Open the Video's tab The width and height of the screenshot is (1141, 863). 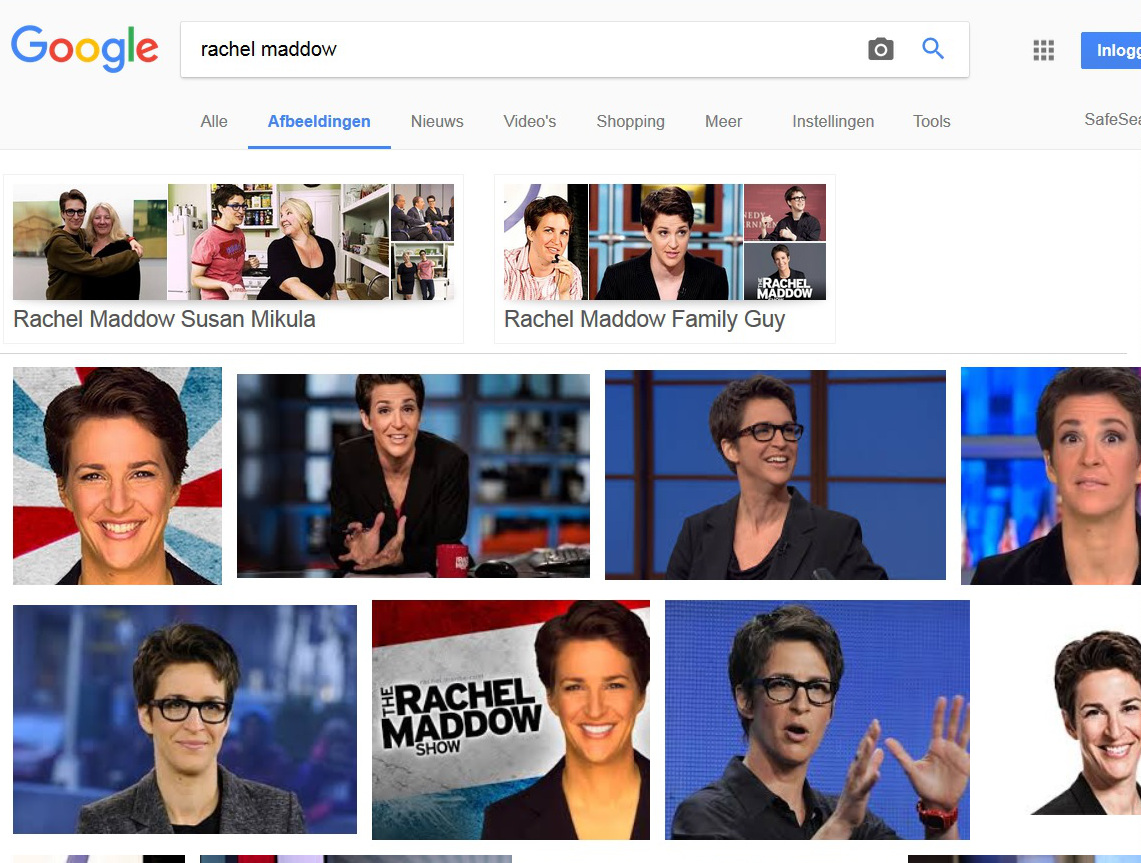click(530, 122)
